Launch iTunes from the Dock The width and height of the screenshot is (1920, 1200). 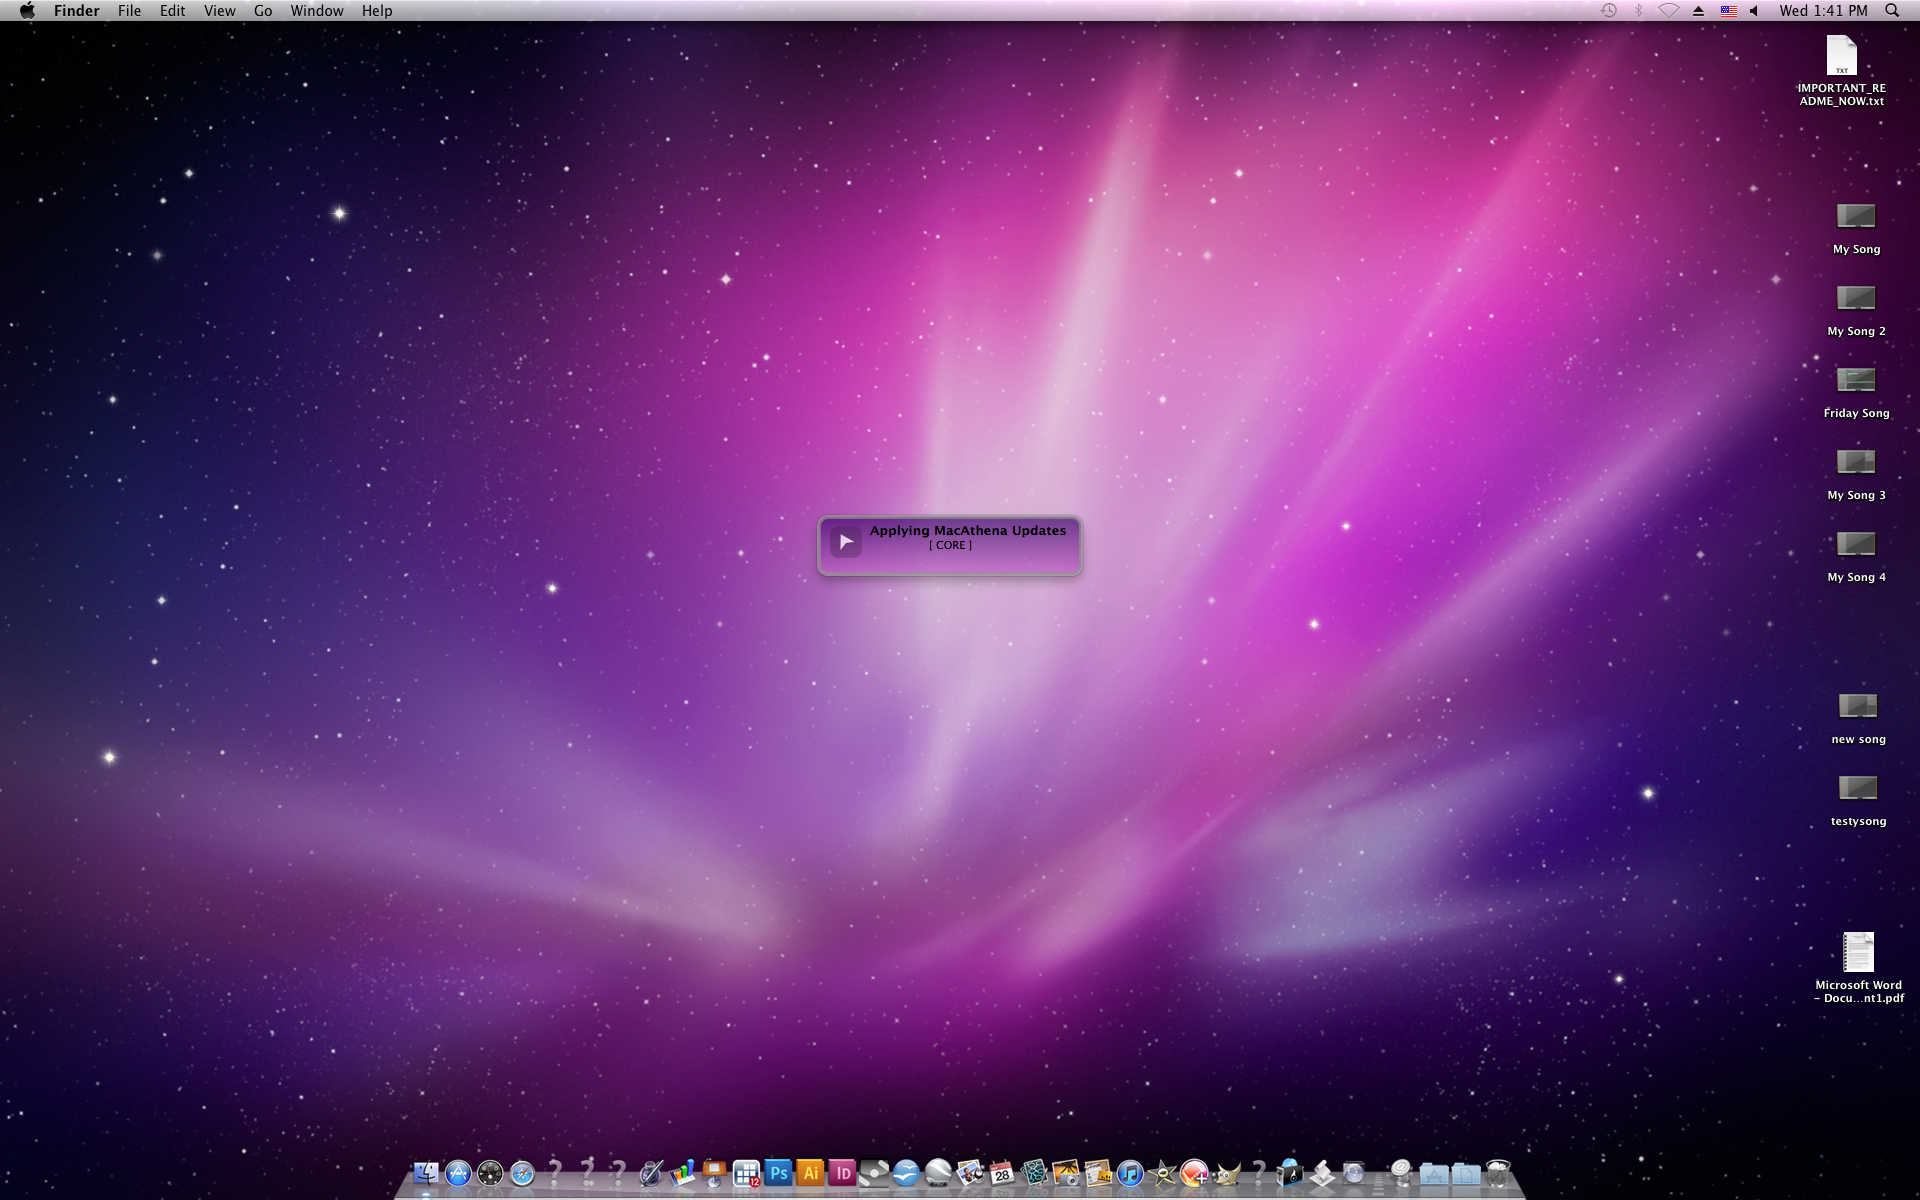point(1130,1173)
